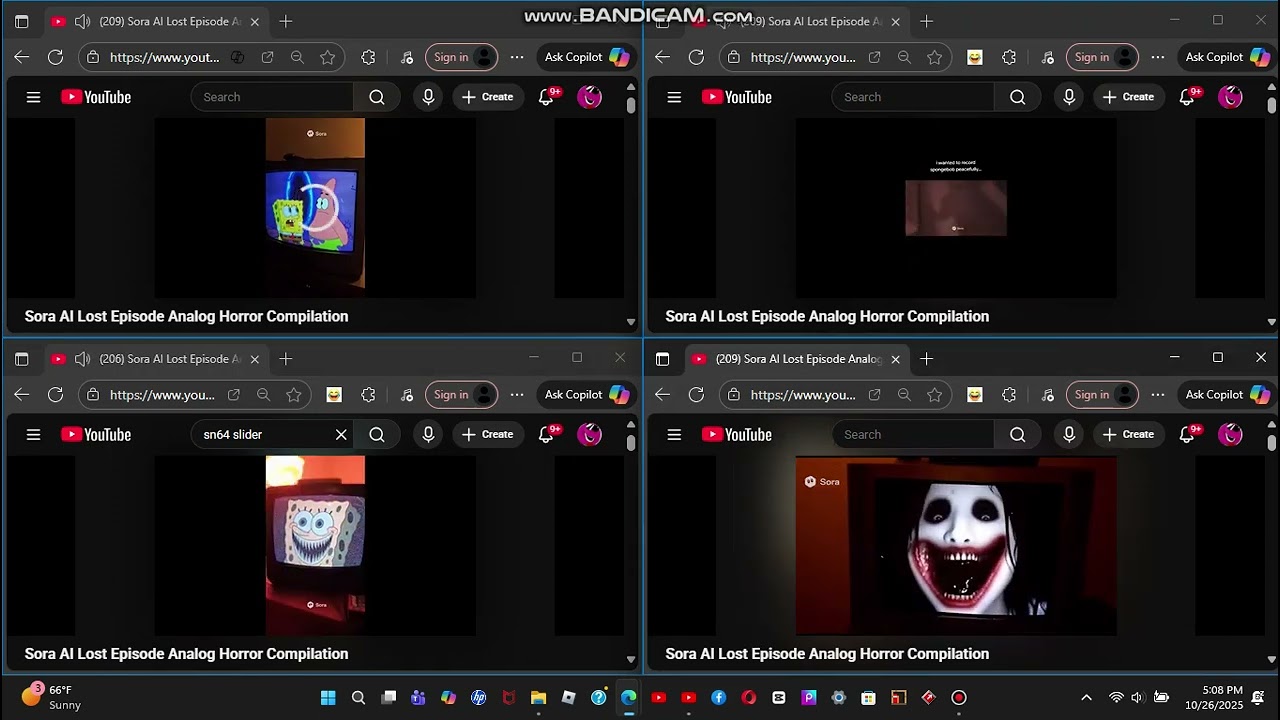
Task: Focus the Search box in bottom-right window
Action: (x=913, y=434)
